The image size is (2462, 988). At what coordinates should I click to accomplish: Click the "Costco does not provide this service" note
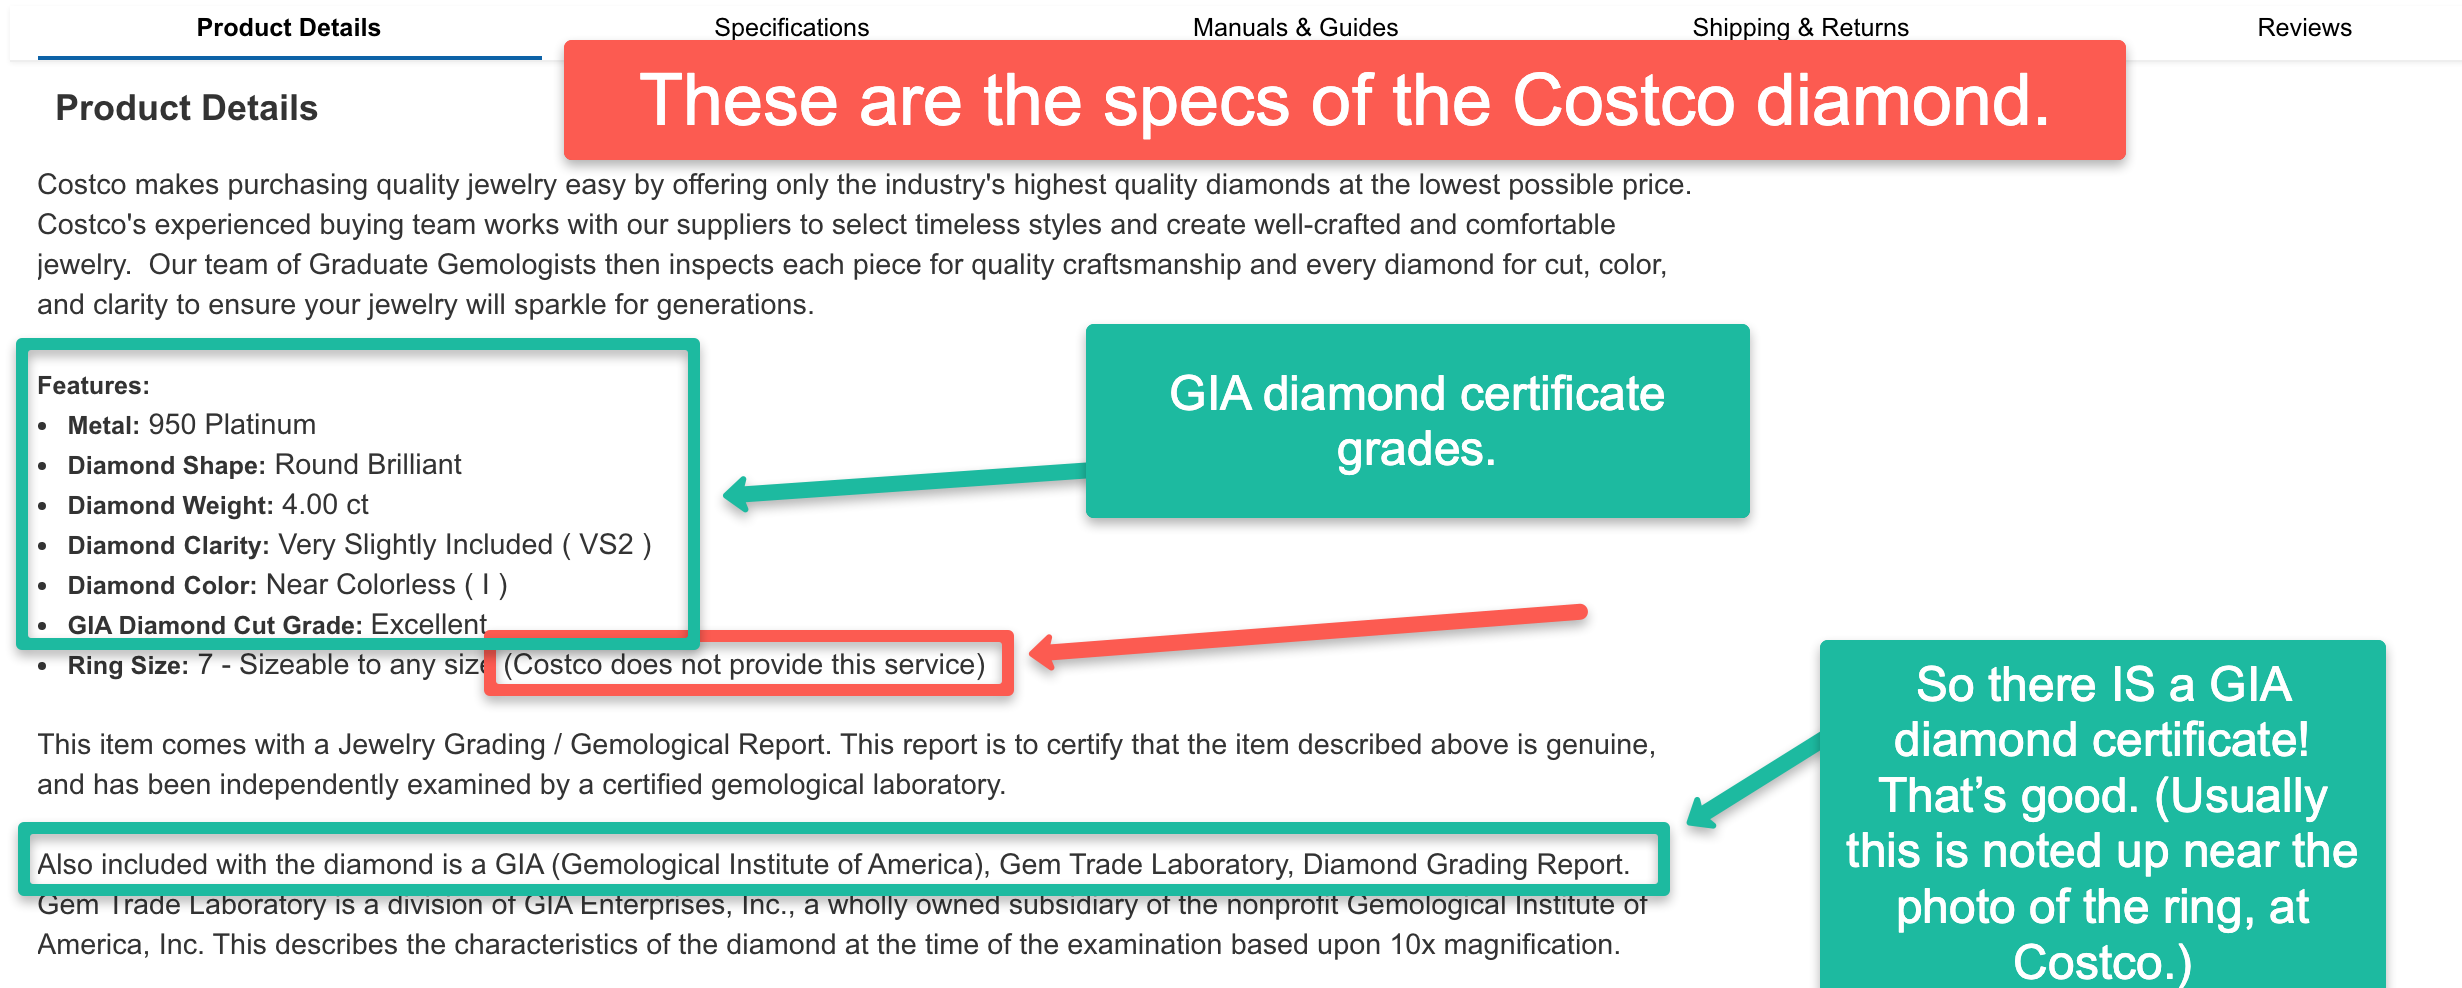[x=745, y=664]
